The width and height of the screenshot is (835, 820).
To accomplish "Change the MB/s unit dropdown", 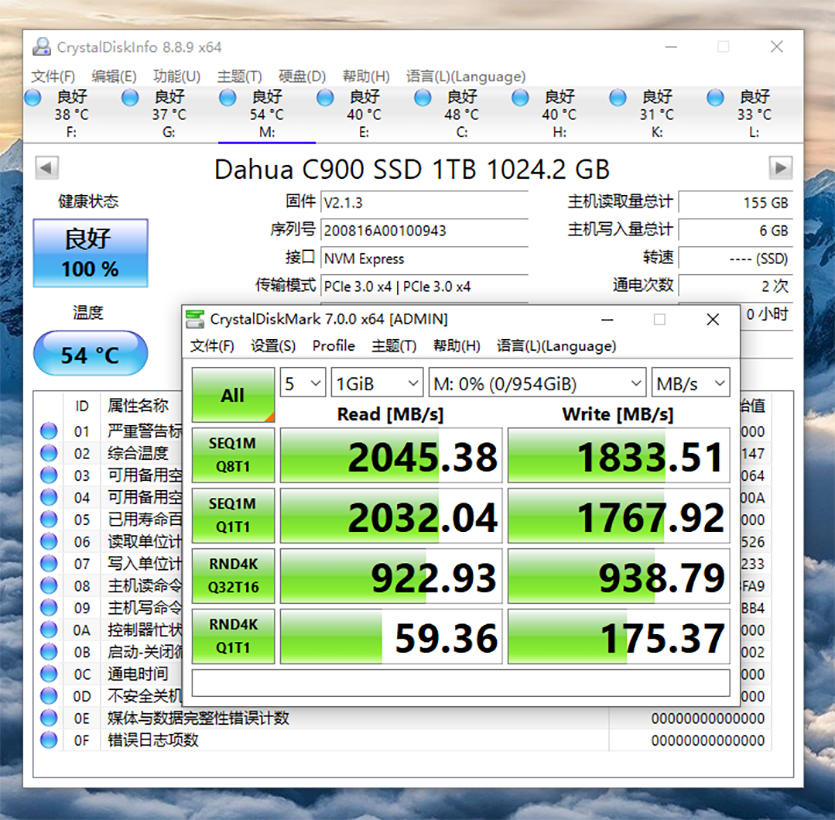I will click(690, 383).
